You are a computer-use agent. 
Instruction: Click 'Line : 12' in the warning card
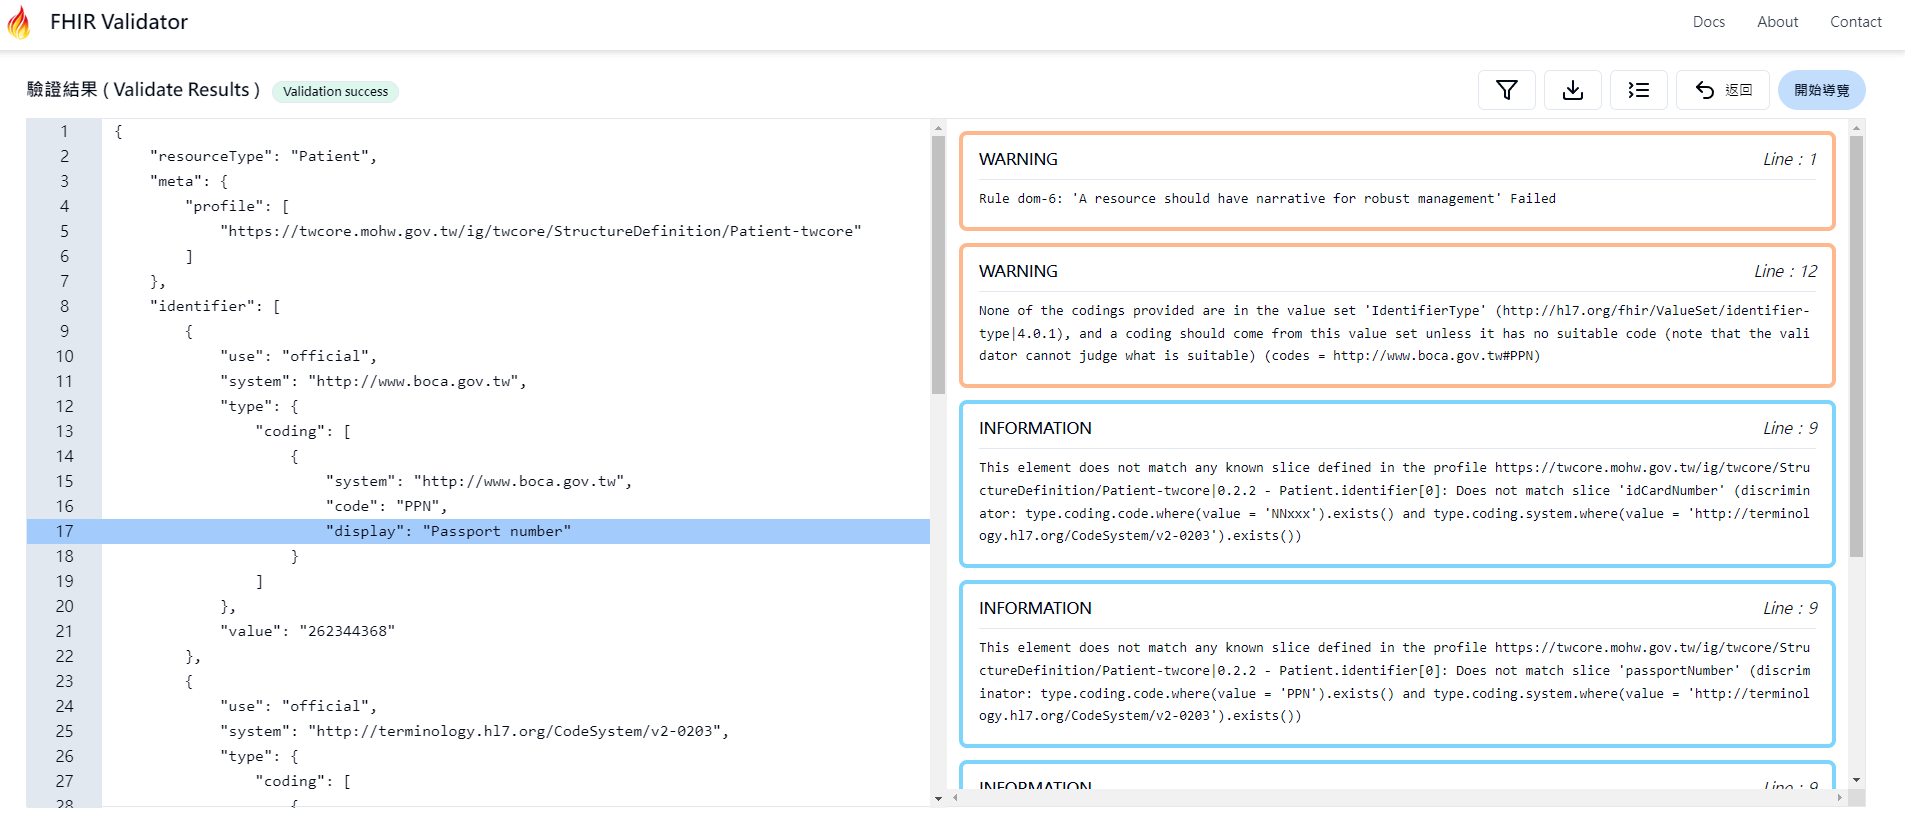click(x=1785, y=271)
